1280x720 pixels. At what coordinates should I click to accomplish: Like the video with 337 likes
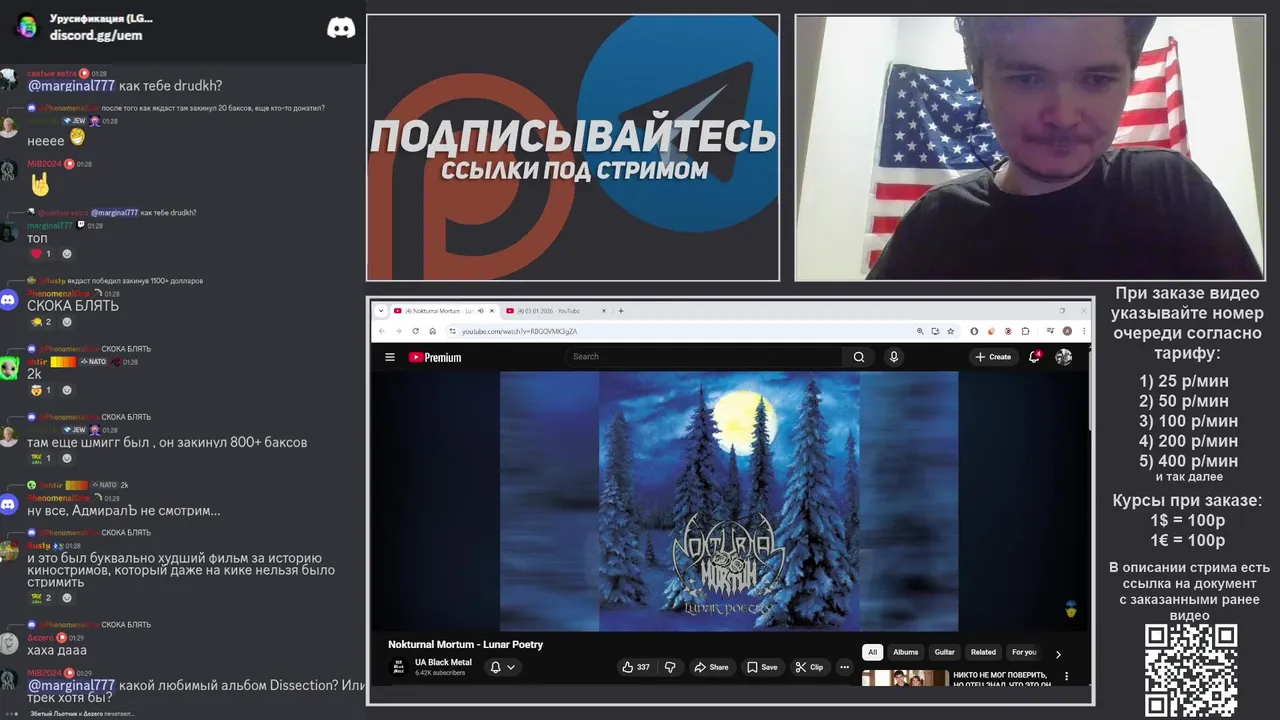(635, 667)
